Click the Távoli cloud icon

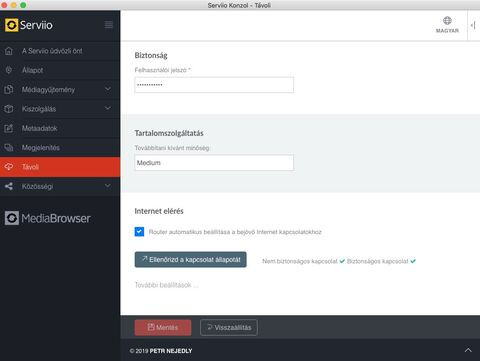pos(9,167)
